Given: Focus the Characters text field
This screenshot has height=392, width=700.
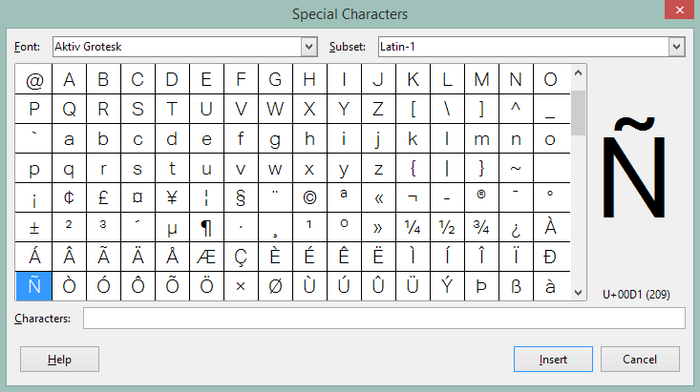Looking at the screenshot, I should (384, 318).
